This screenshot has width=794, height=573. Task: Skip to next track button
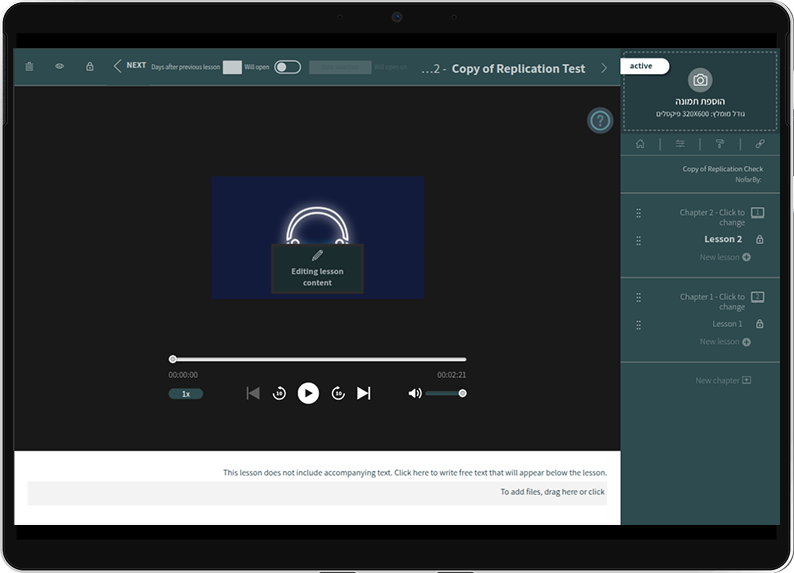(364, 393)
